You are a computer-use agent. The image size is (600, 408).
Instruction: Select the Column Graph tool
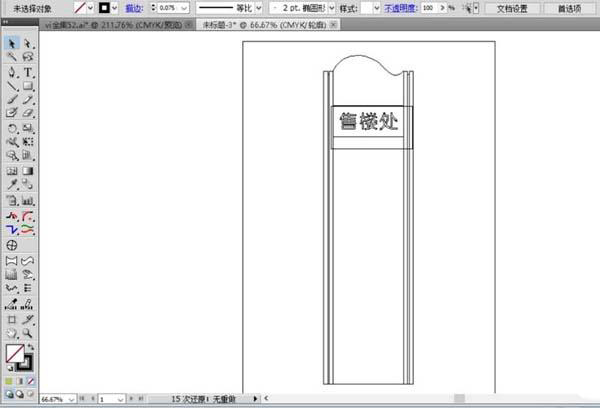pyautogui.click(x=28, y=200)
